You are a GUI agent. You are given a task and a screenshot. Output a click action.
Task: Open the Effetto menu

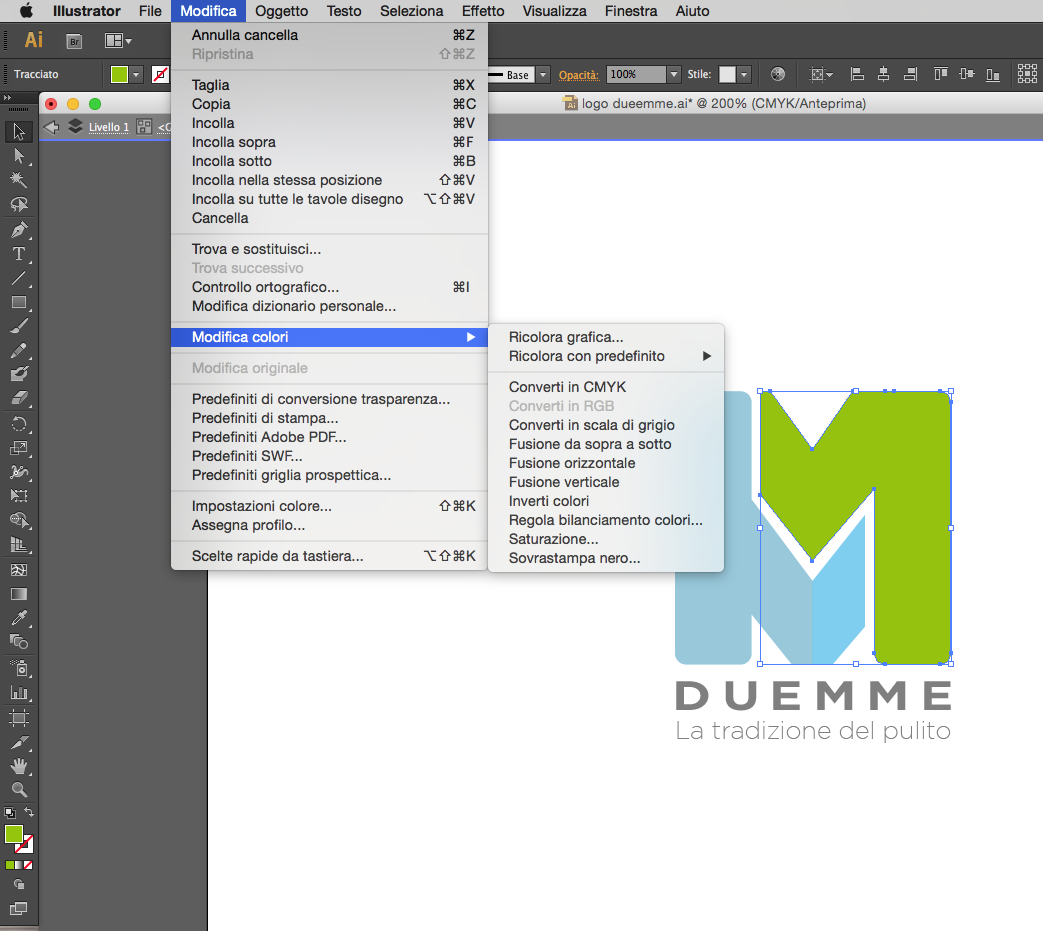click(x=483, y=11)
